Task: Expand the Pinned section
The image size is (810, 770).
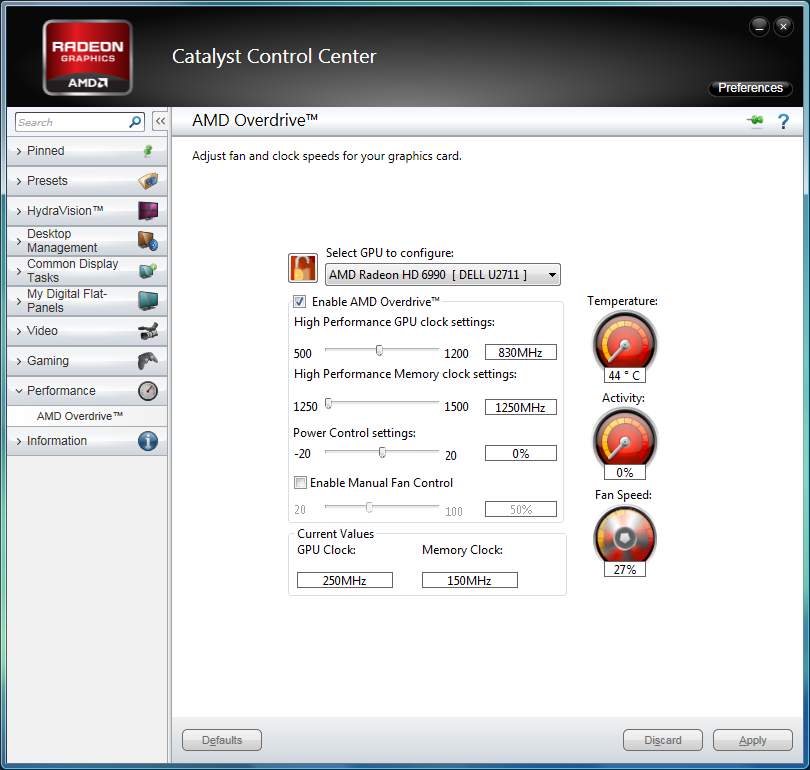Action: 87,151
